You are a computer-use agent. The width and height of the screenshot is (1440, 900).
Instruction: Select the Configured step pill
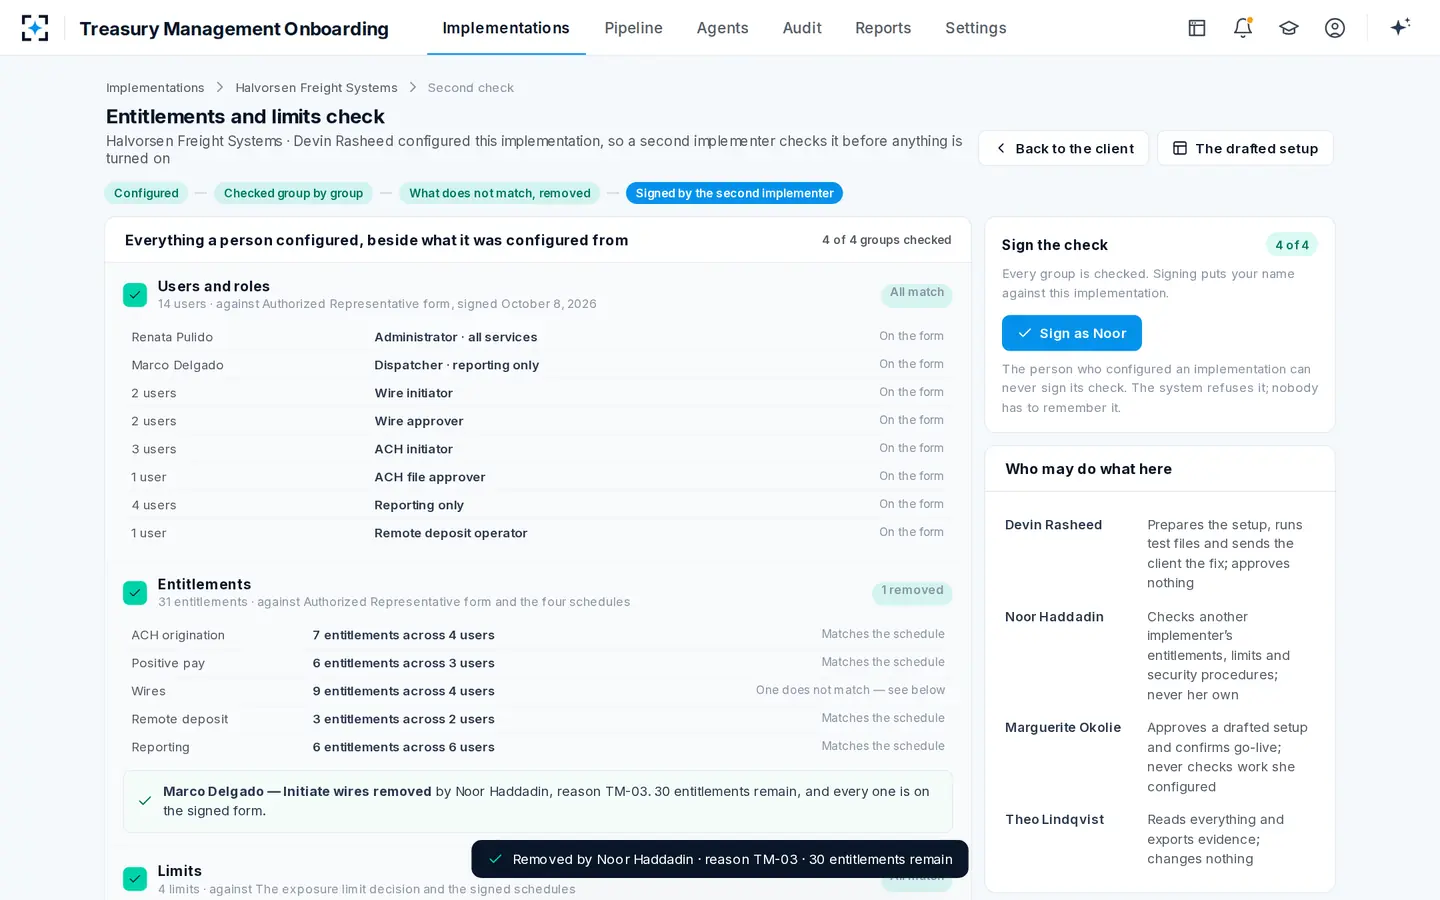tap(146, 193)
